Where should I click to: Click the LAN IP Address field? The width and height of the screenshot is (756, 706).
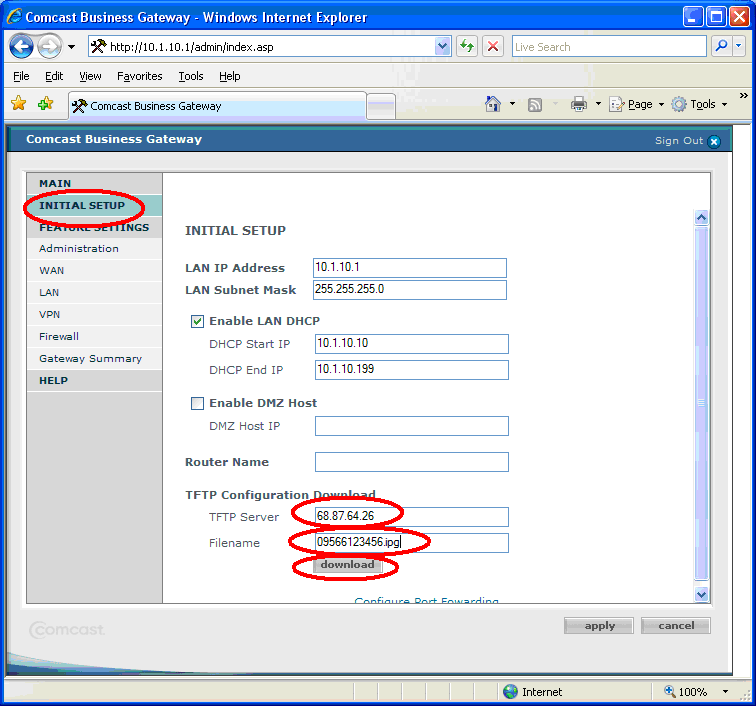click(410, 268)
